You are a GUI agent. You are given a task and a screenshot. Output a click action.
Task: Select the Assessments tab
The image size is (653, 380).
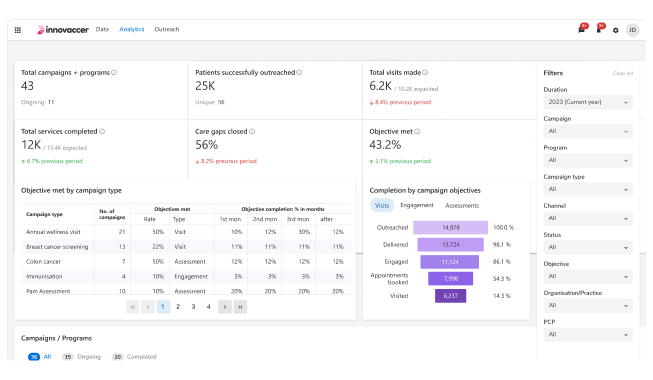coord(462,205)
